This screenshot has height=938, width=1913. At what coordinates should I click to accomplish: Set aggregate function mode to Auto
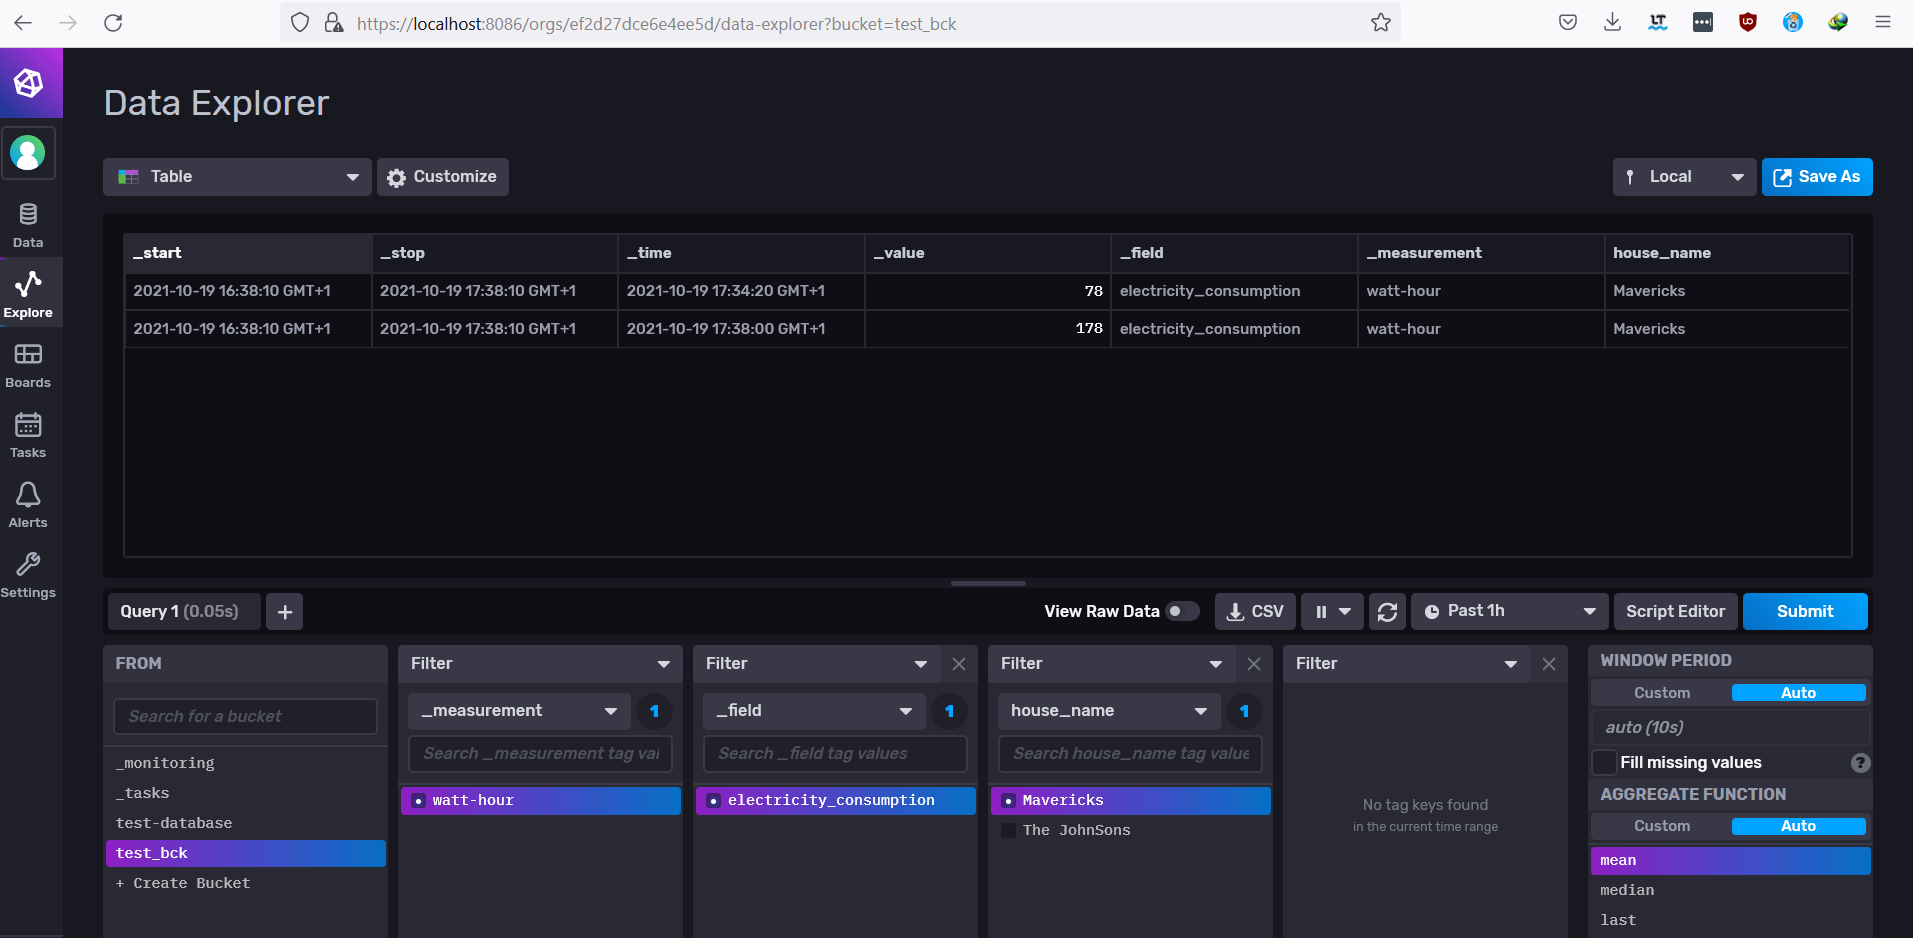1798,826
